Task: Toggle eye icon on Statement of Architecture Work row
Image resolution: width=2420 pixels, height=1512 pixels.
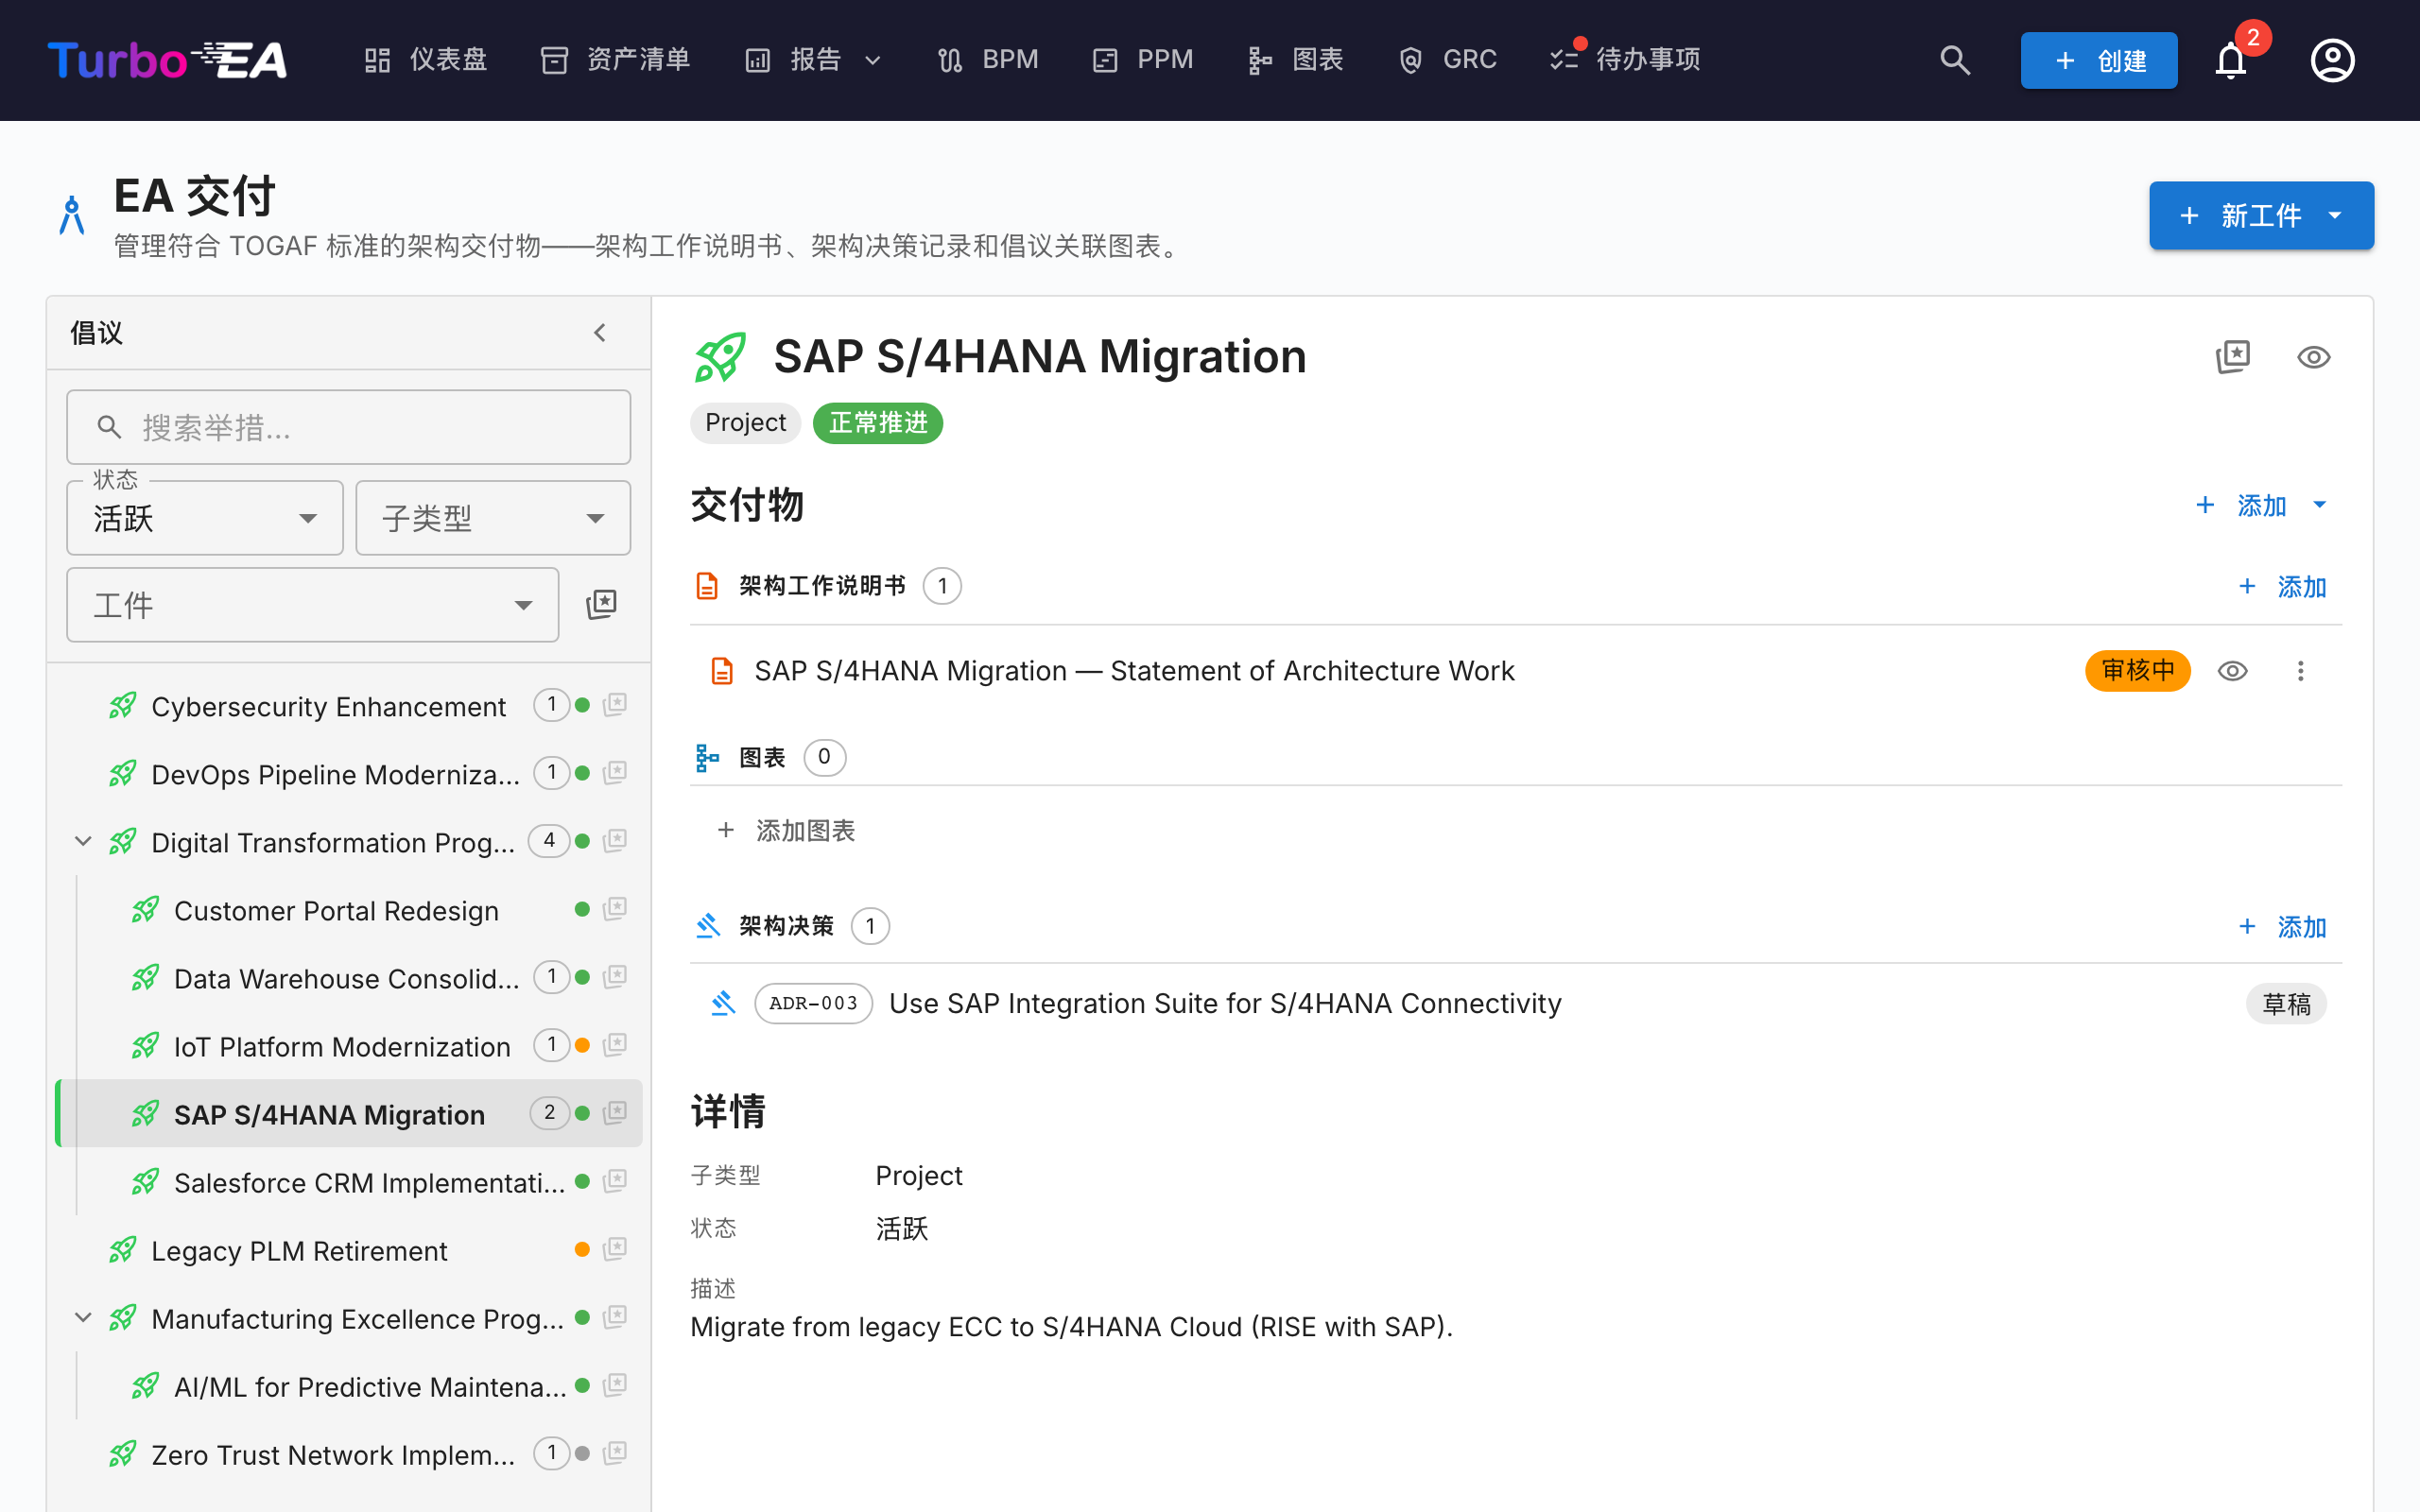Action: tap(2232, 671)
